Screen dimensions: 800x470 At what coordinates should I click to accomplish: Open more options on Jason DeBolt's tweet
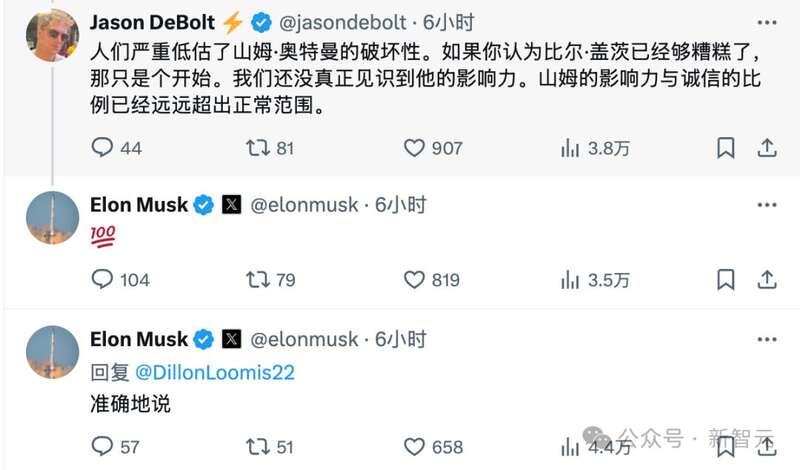coord(766,22)
